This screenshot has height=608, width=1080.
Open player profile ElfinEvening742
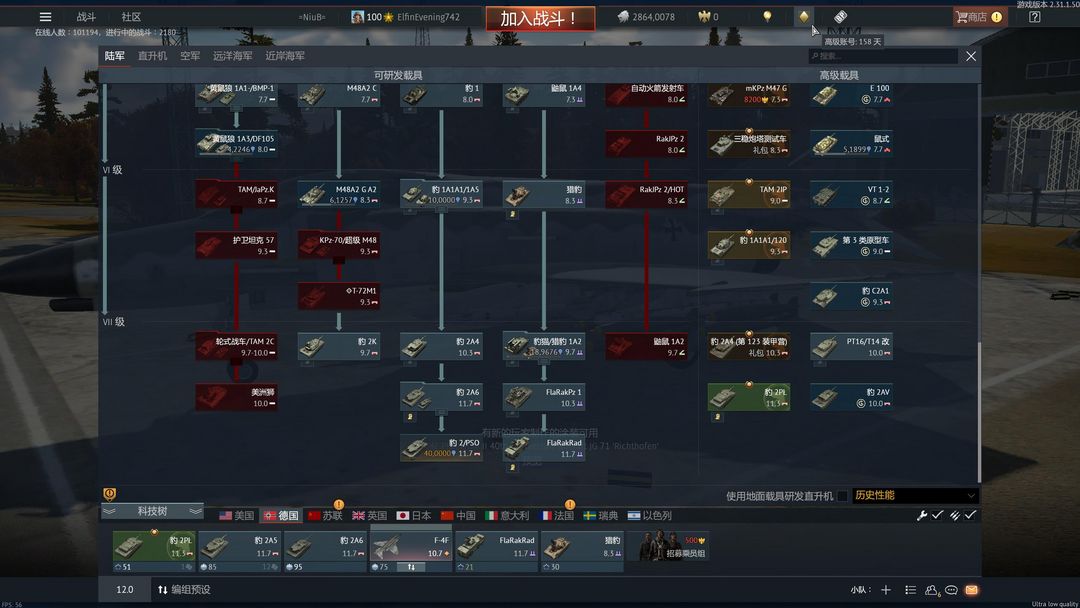428,17
